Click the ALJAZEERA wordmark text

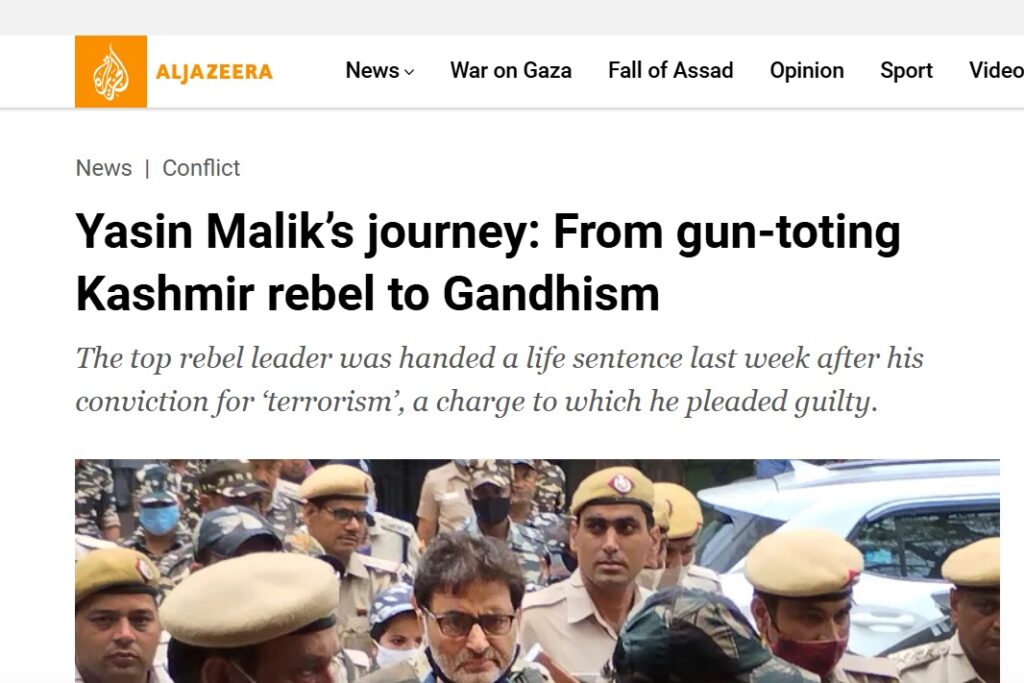tap(214, 71)
